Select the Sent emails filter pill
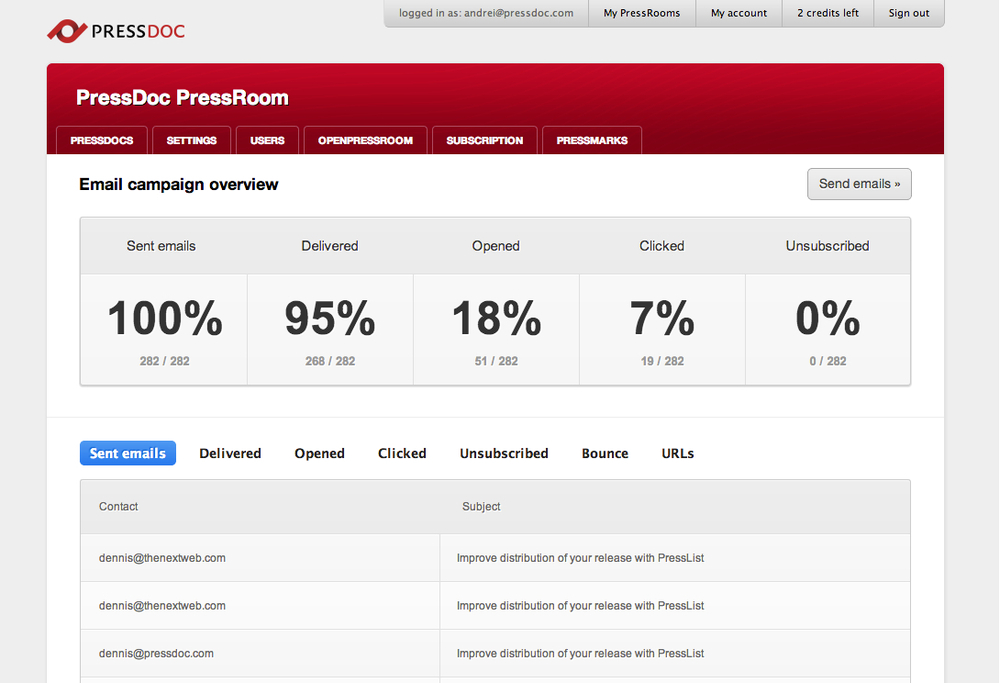The image size is (1000, 683). point(128,453)
